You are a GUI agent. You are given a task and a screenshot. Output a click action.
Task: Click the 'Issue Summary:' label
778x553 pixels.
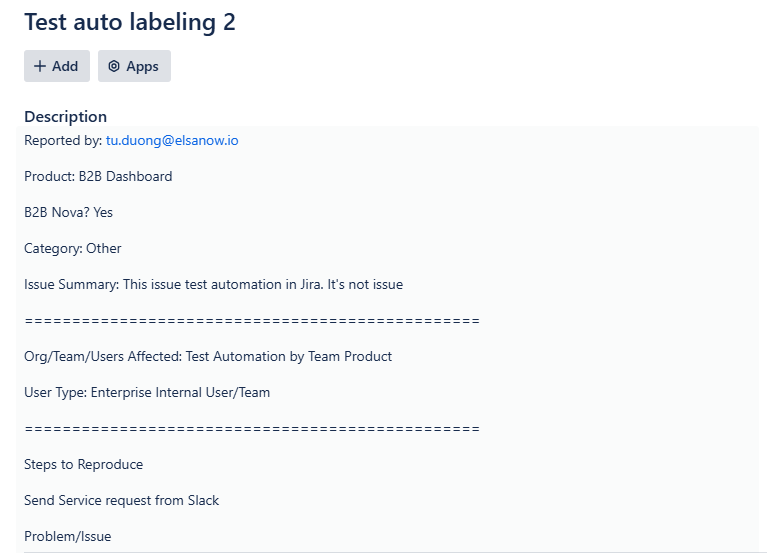(x=71, y=285)
